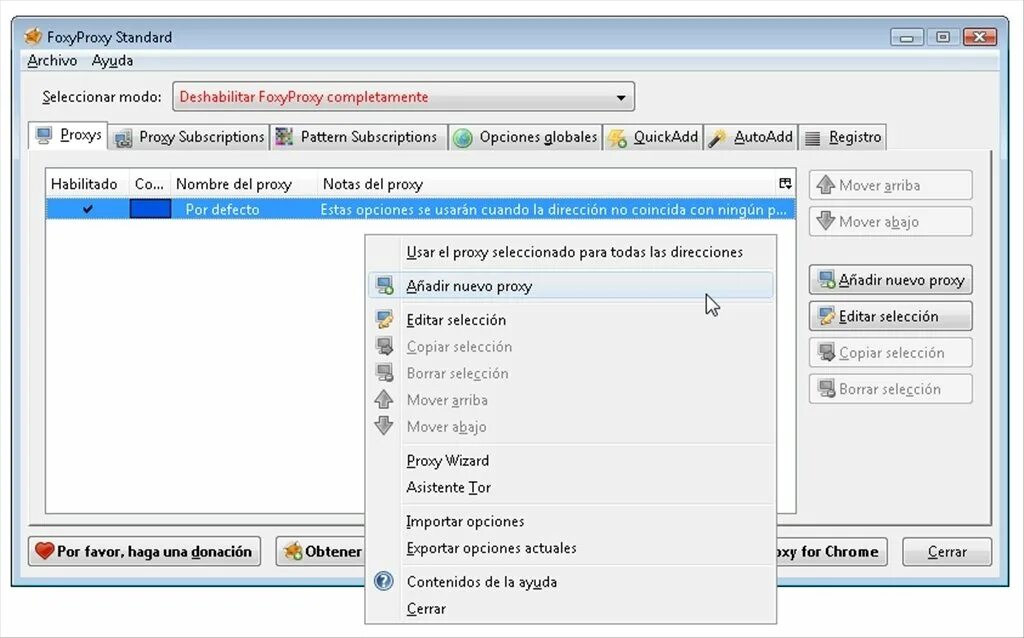This screenshot has height=638, width=1024.
Task: Toggle the Habilitado checkmark for Por defecto
Action: [x=88, y=209]
